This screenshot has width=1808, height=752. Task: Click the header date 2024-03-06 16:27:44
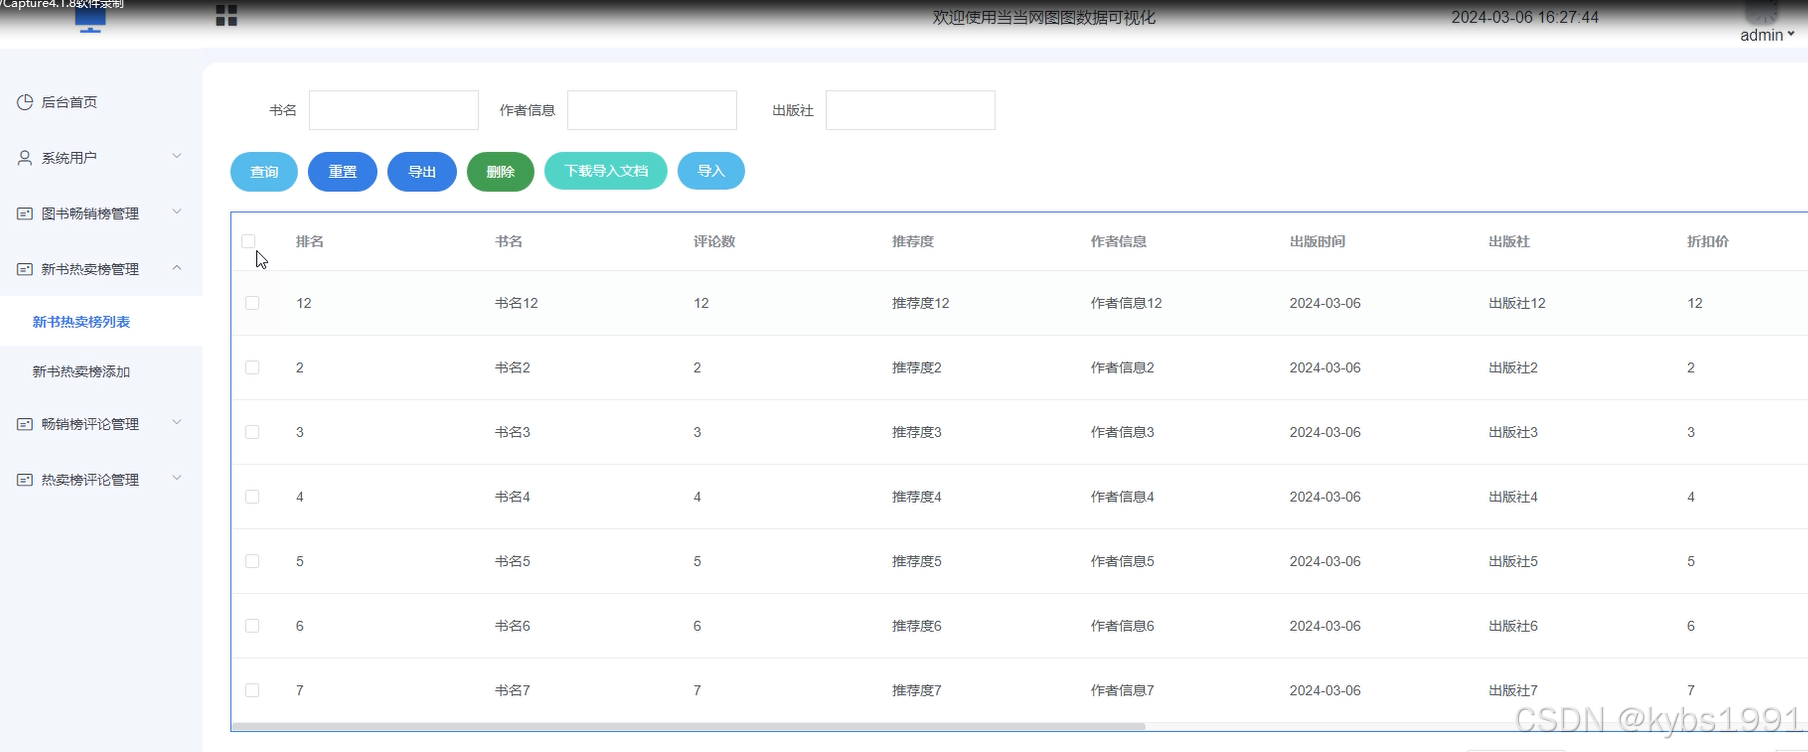pyautogui.click(x=1525, y=17)
